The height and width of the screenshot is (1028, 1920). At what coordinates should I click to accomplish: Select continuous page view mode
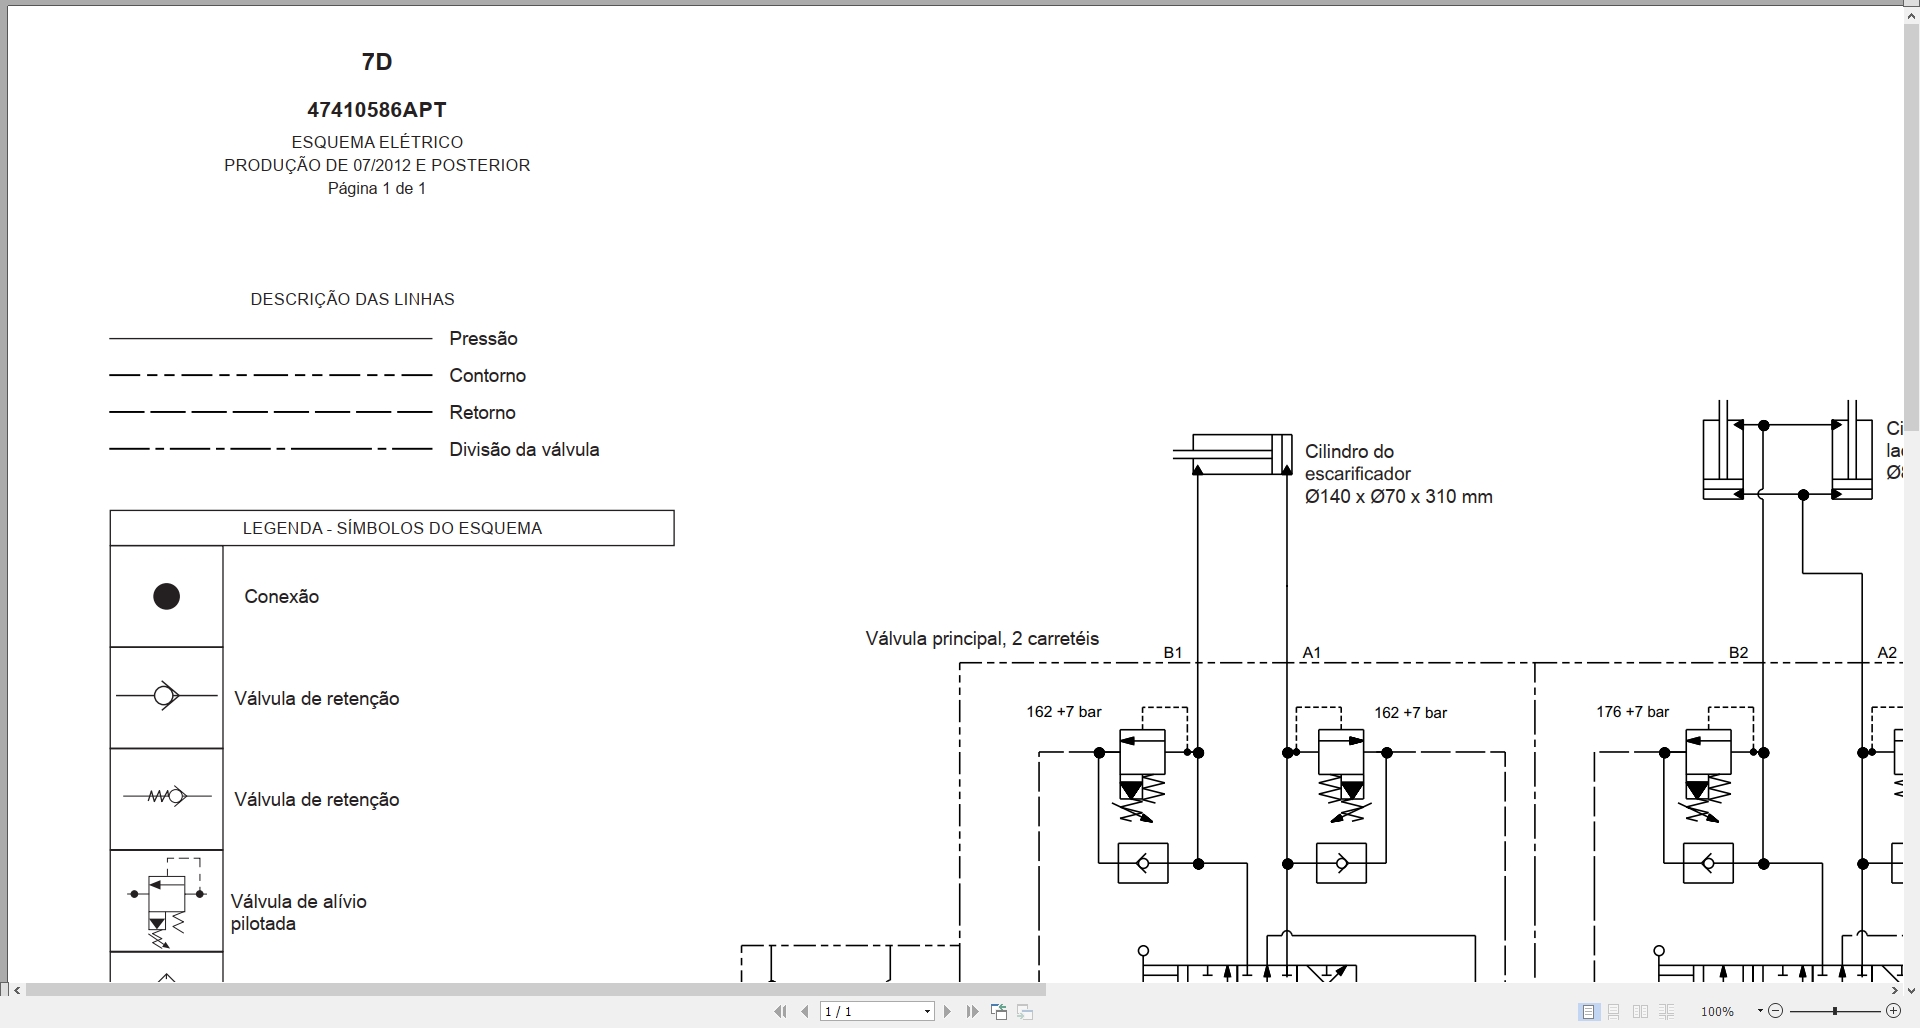[x=1614, y=1012]
